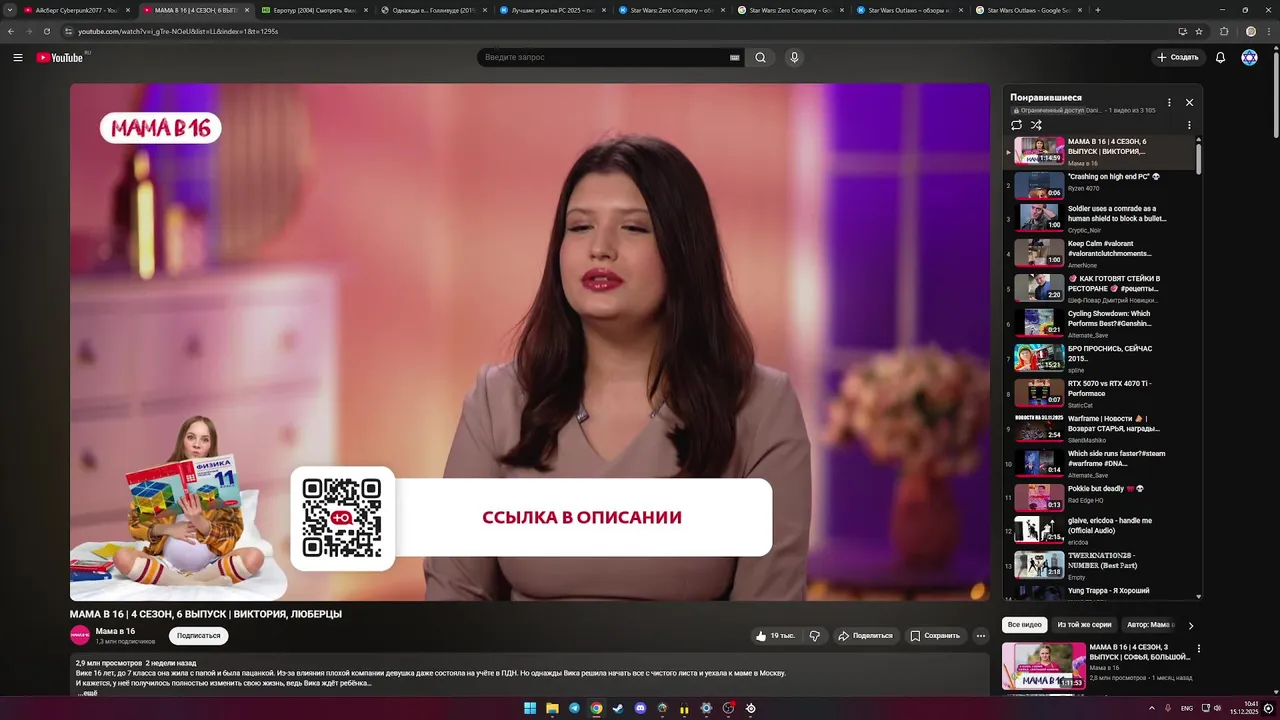Open glaive, ericdoa - handle me video
Screen dimensions: 1280x720
(x=1100, y=530)
